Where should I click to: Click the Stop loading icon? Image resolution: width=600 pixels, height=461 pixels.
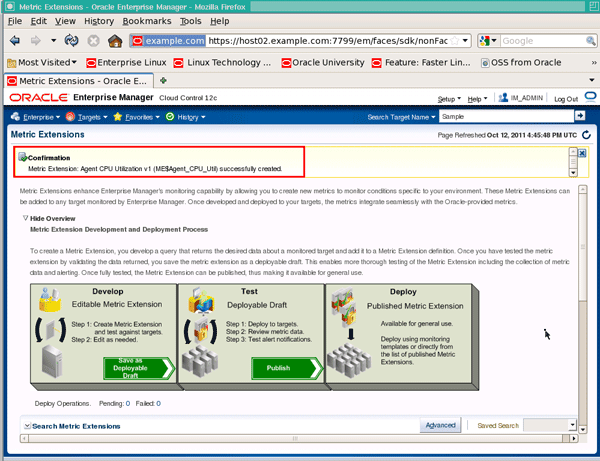[93, 41]
